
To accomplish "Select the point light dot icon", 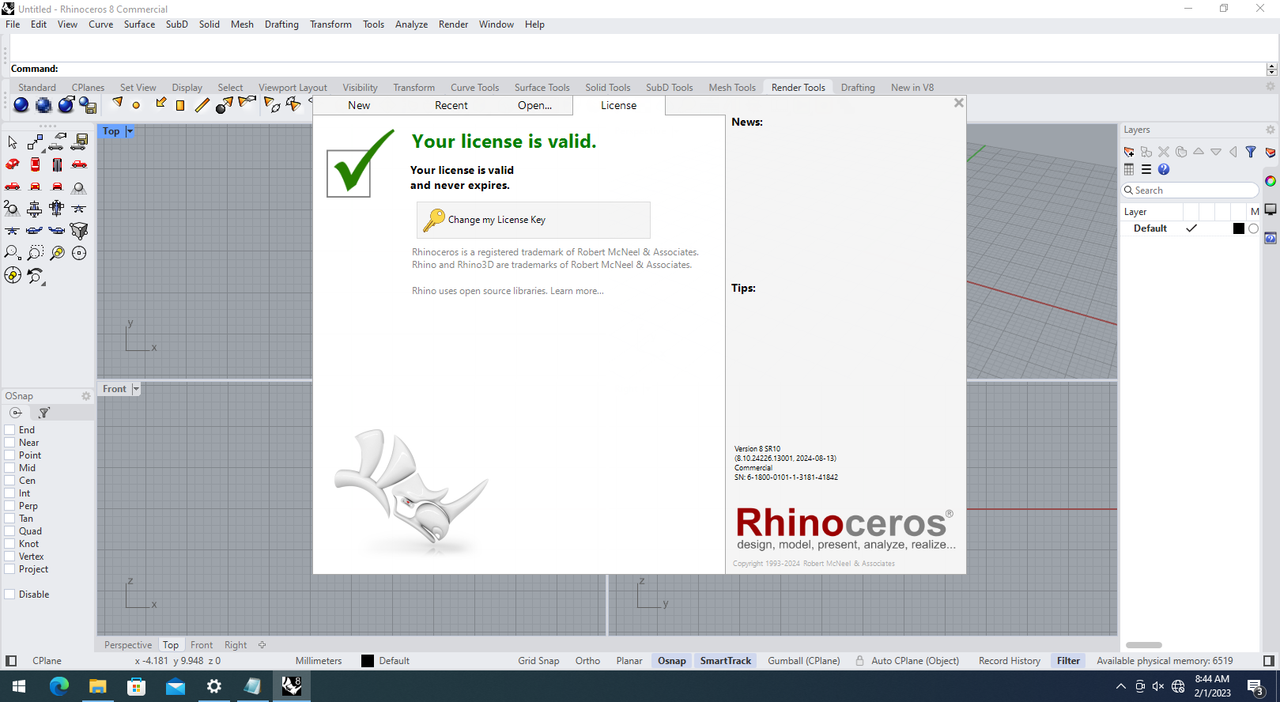I will click(x=137, y=105).
